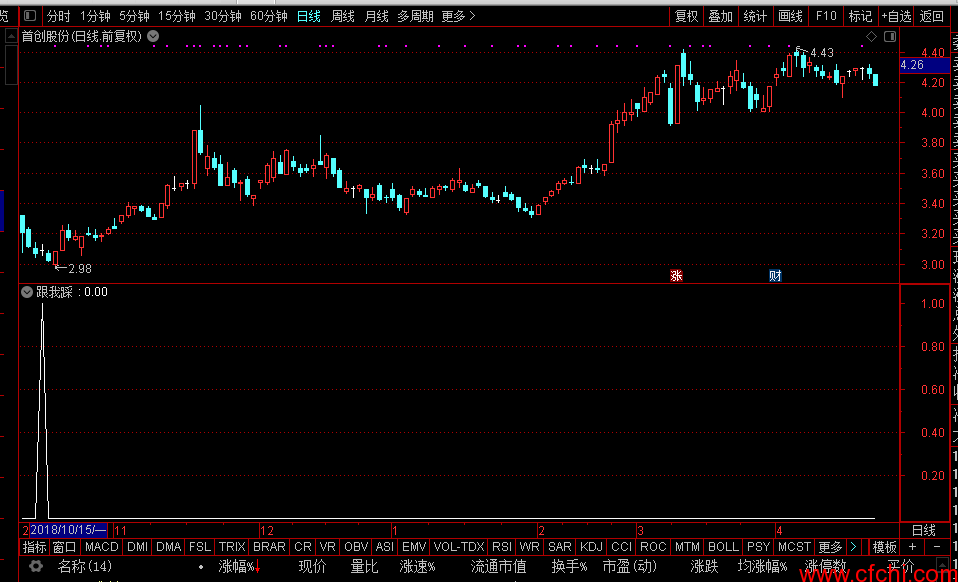Click the 窗口 window button
The width and height of the screenshot is (958, 582).
point(64,547)
